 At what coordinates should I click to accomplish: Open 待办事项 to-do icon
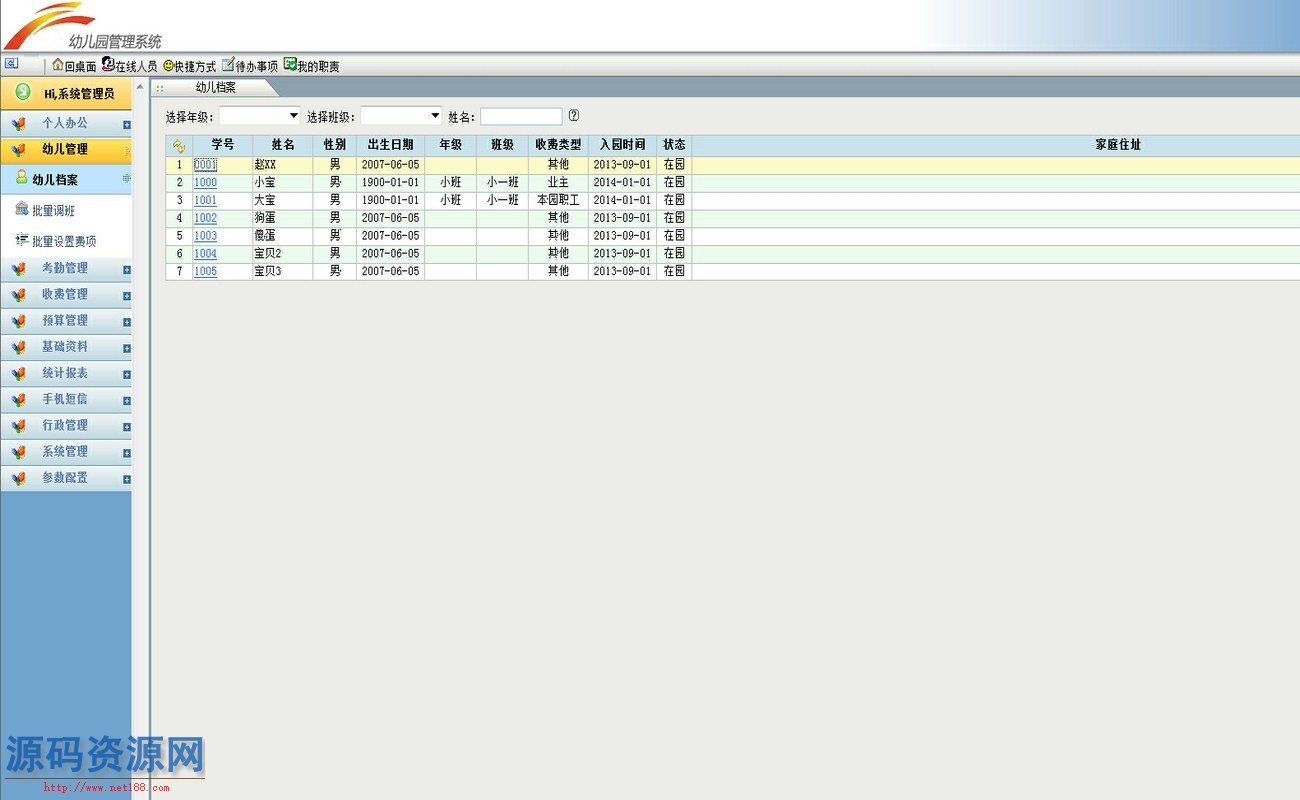pyautogui.click(x=228, y=65)
